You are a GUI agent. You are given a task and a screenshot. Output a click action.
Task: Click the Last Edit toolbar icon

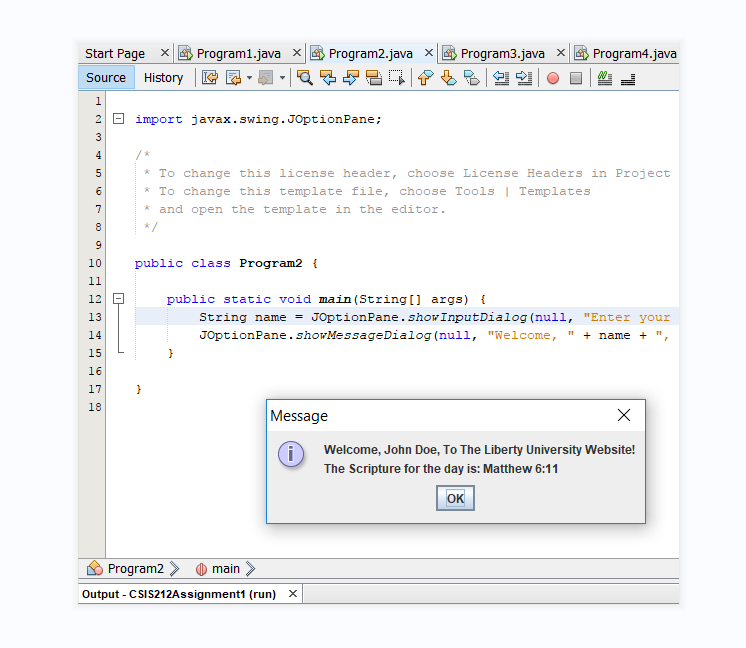[210, 78]
